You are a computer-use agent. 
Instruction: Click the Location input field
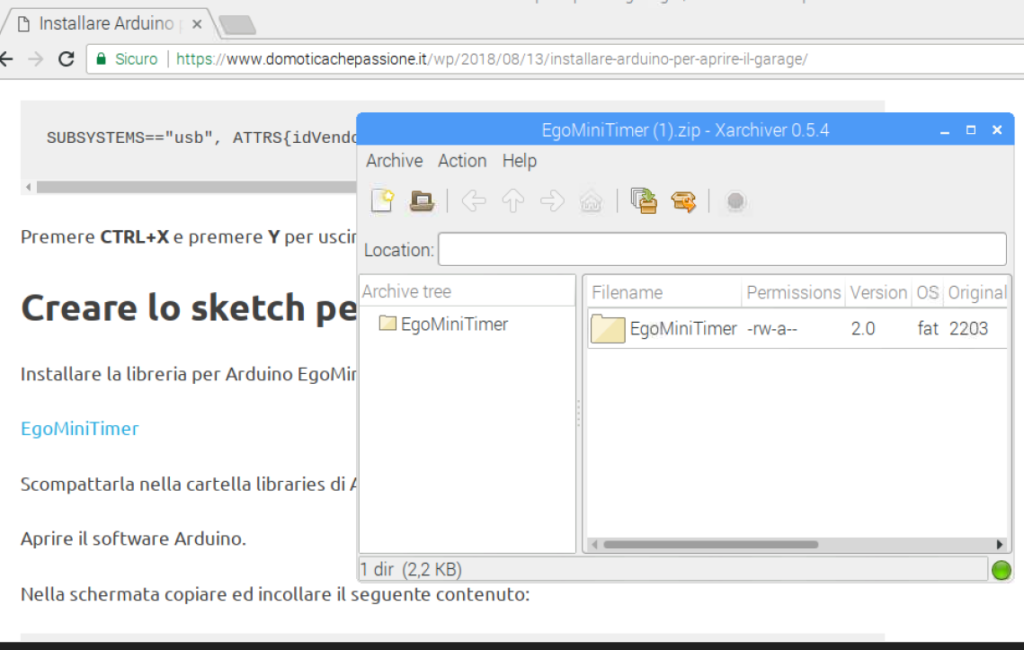point(722,249)
